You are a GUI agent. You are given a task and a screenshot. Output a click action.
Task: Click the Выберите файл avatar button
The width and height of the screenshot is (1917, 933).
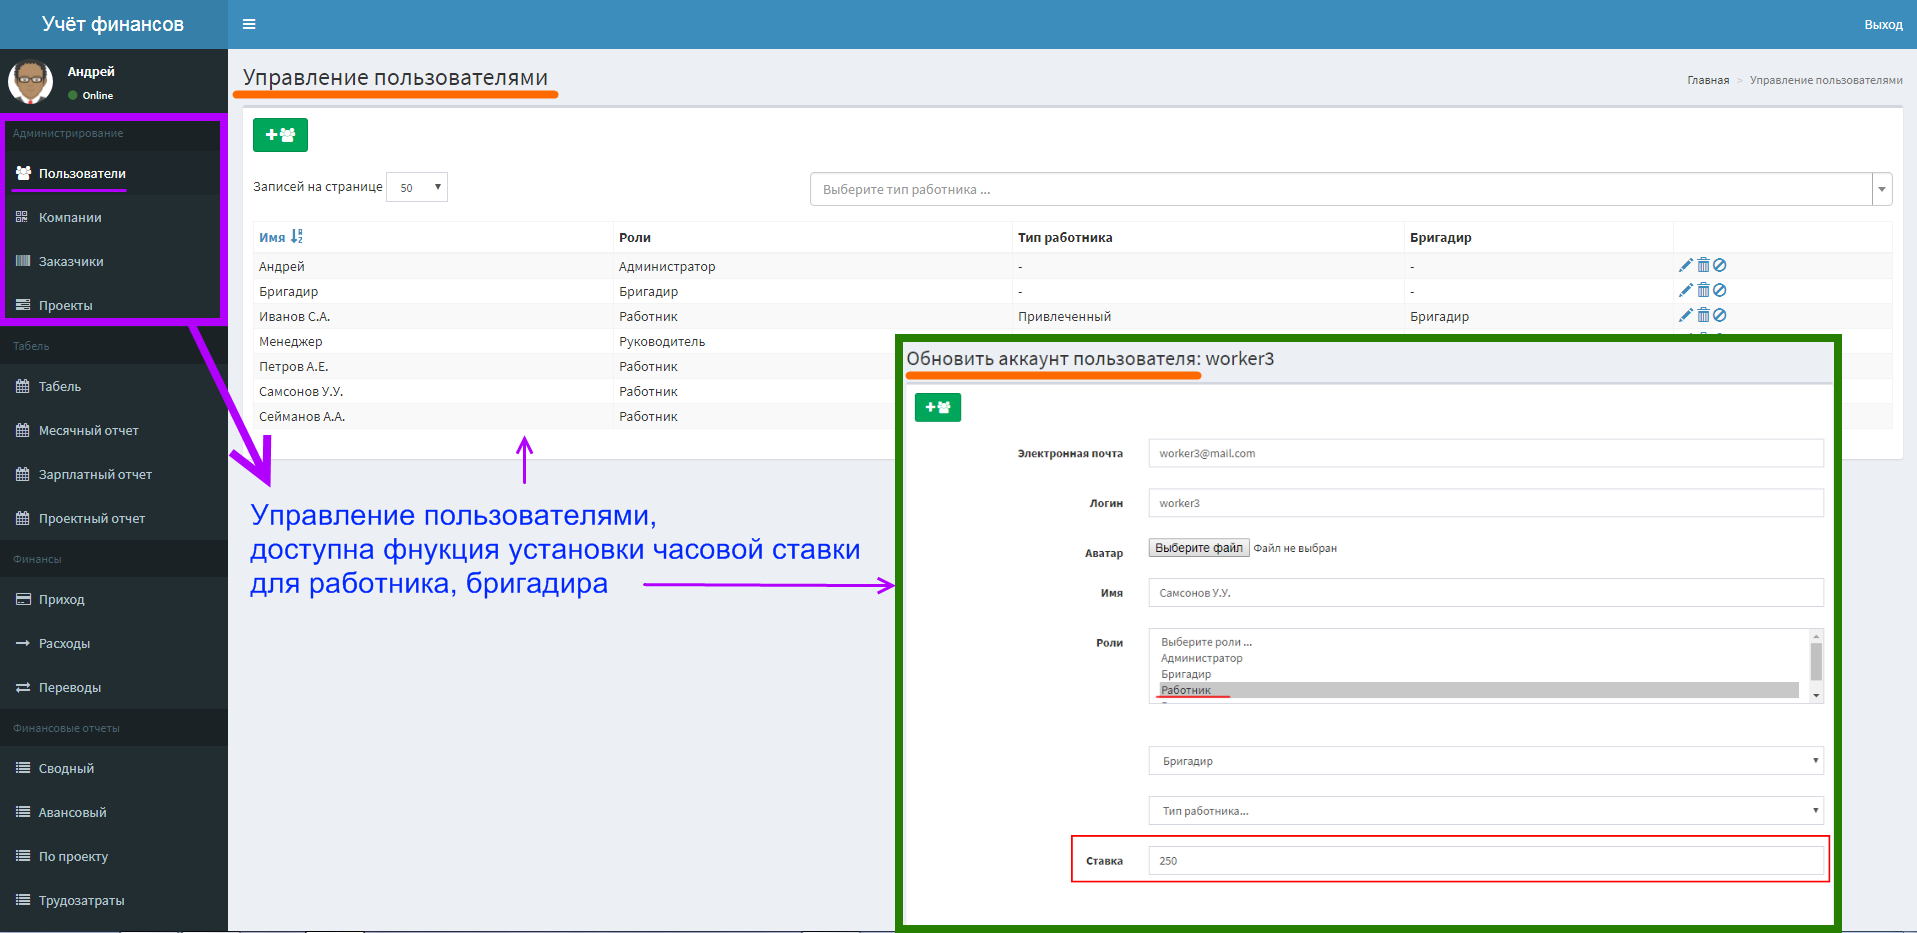[x=1199, y=548]
